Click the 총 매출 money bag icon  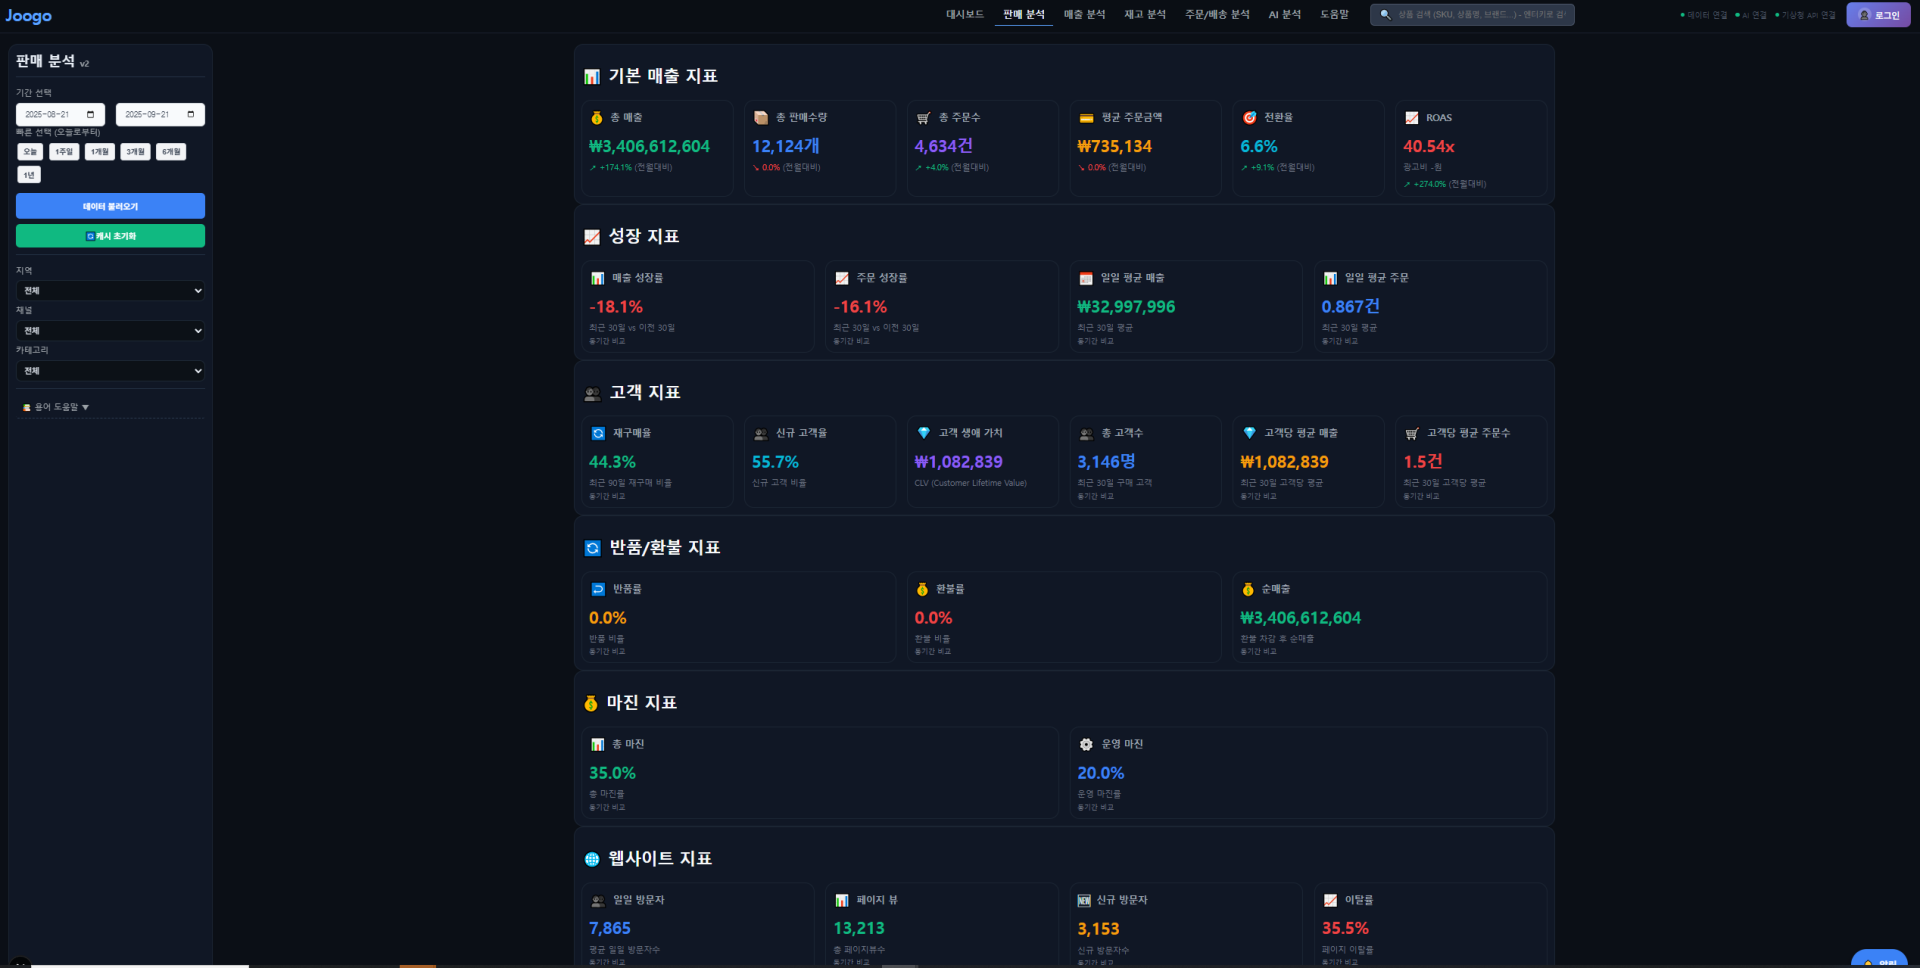click(597, 118)
